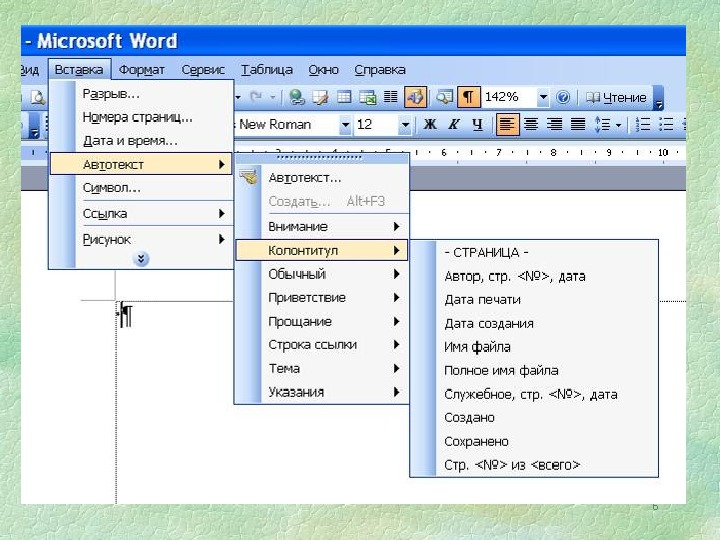Viewport: 720px width, 540px height.
Task: Click the horizontal ruler at mark 8
Action: 553,153
